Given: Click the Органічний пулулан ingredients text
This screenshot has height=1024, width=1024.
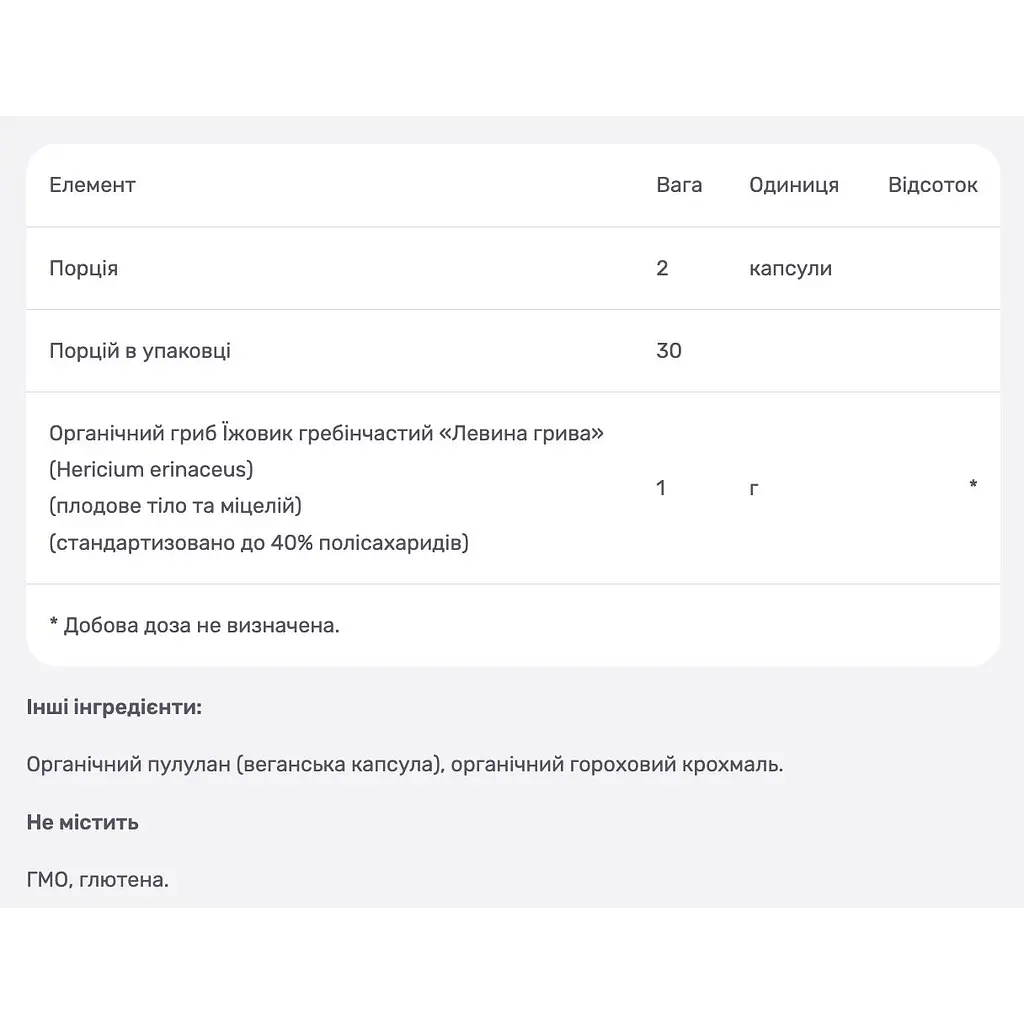Looking at the screenshot, I should pos(405,765).
